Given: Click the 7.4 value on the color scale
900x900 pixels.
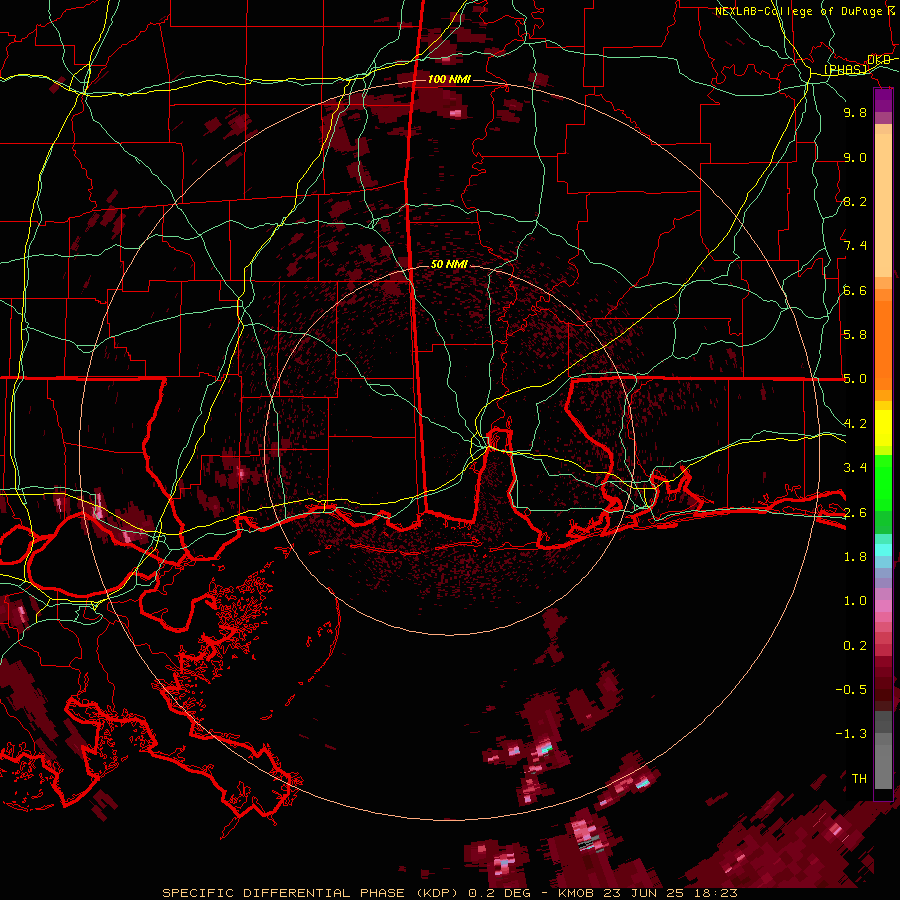Looking at the screenshot, I should [x=855, y=246].
